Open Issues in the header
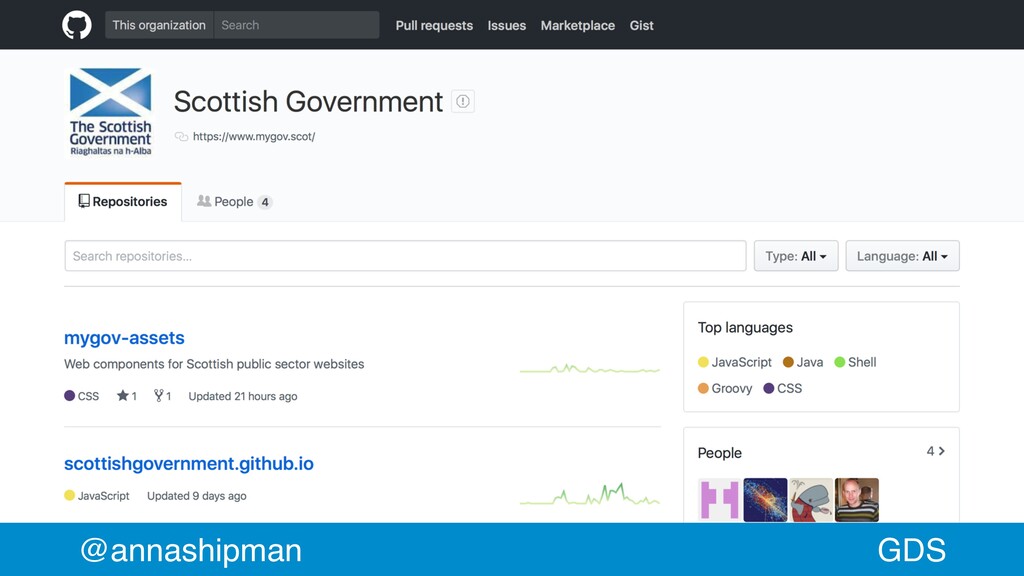The width and height of the screenshot is (1024, 576). 507,25
